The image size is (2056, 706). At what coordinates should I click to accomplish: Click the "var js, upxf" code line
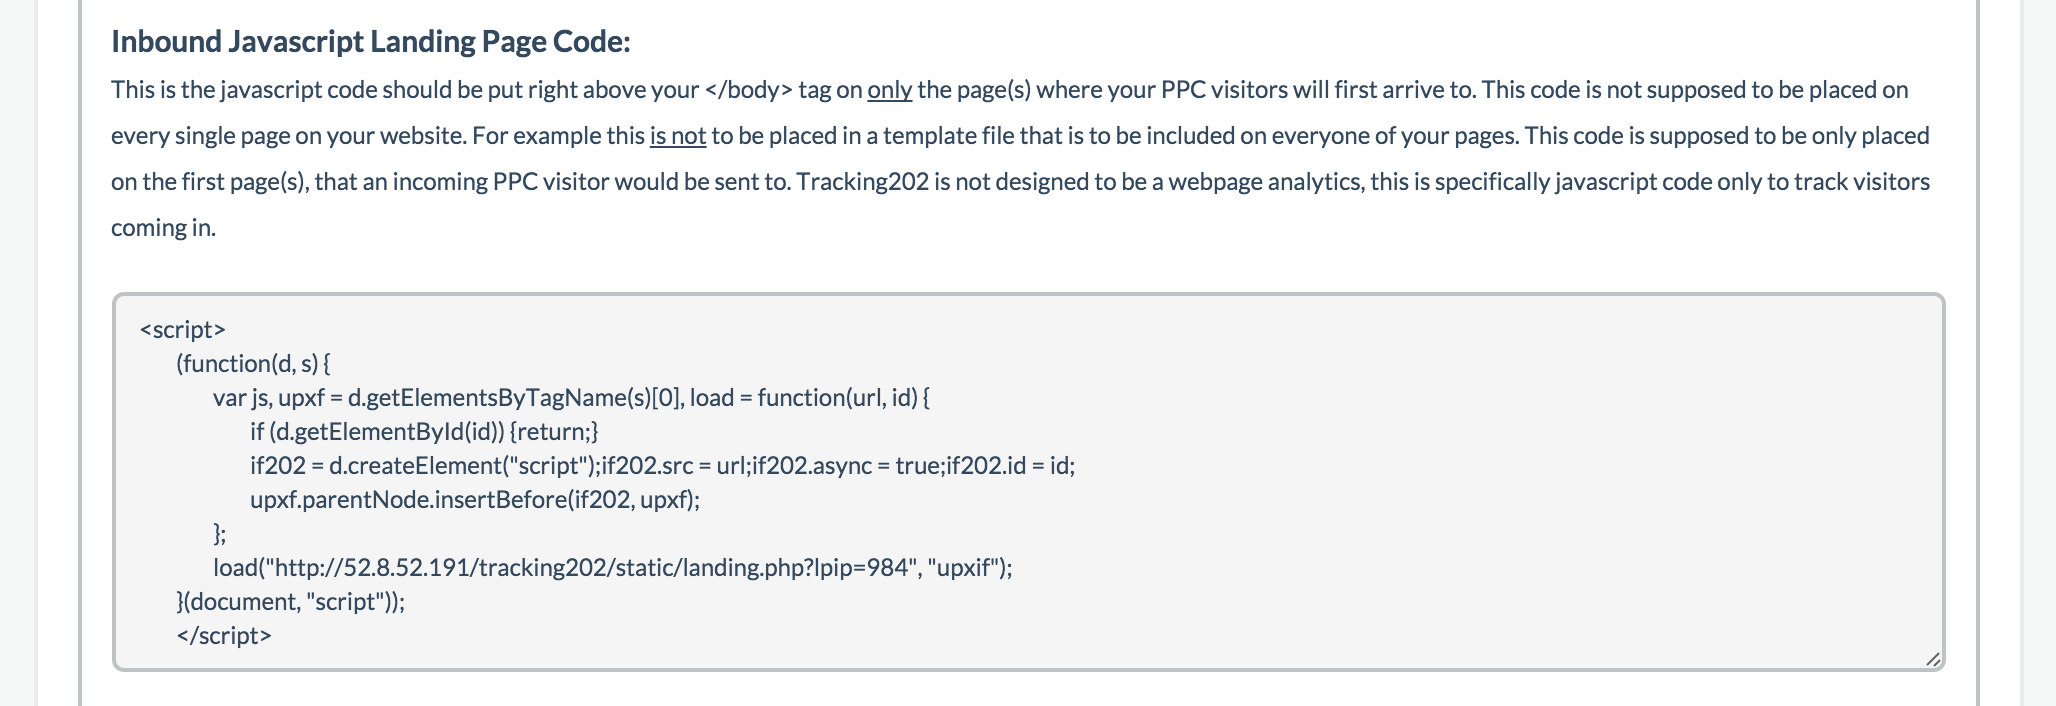pos(570,398)
